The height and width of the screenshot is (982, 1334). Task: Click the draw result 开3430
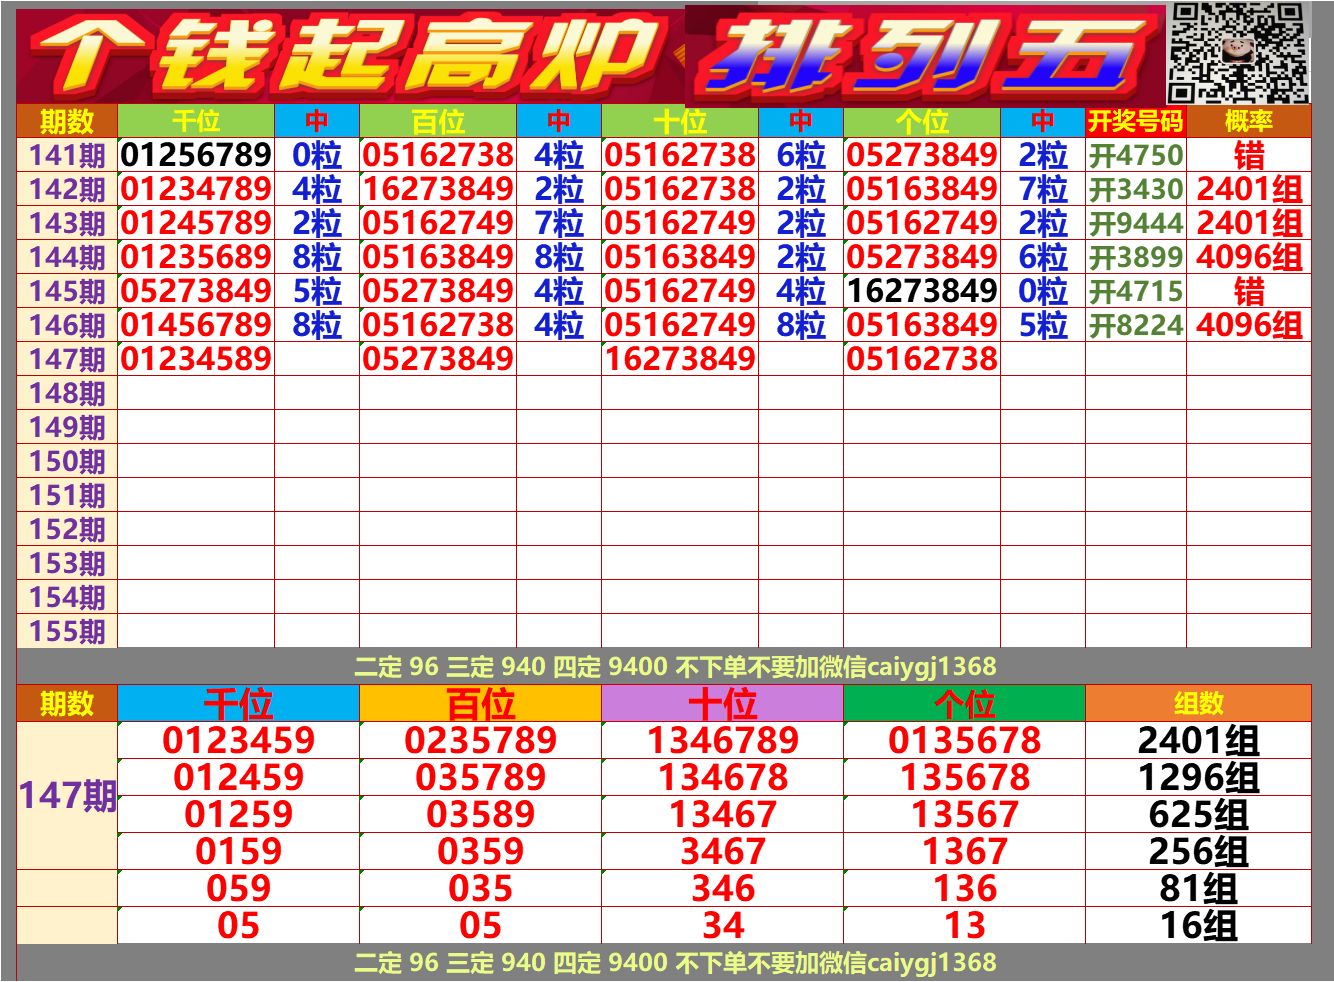pyautogui.click(x=1136, y=189)
